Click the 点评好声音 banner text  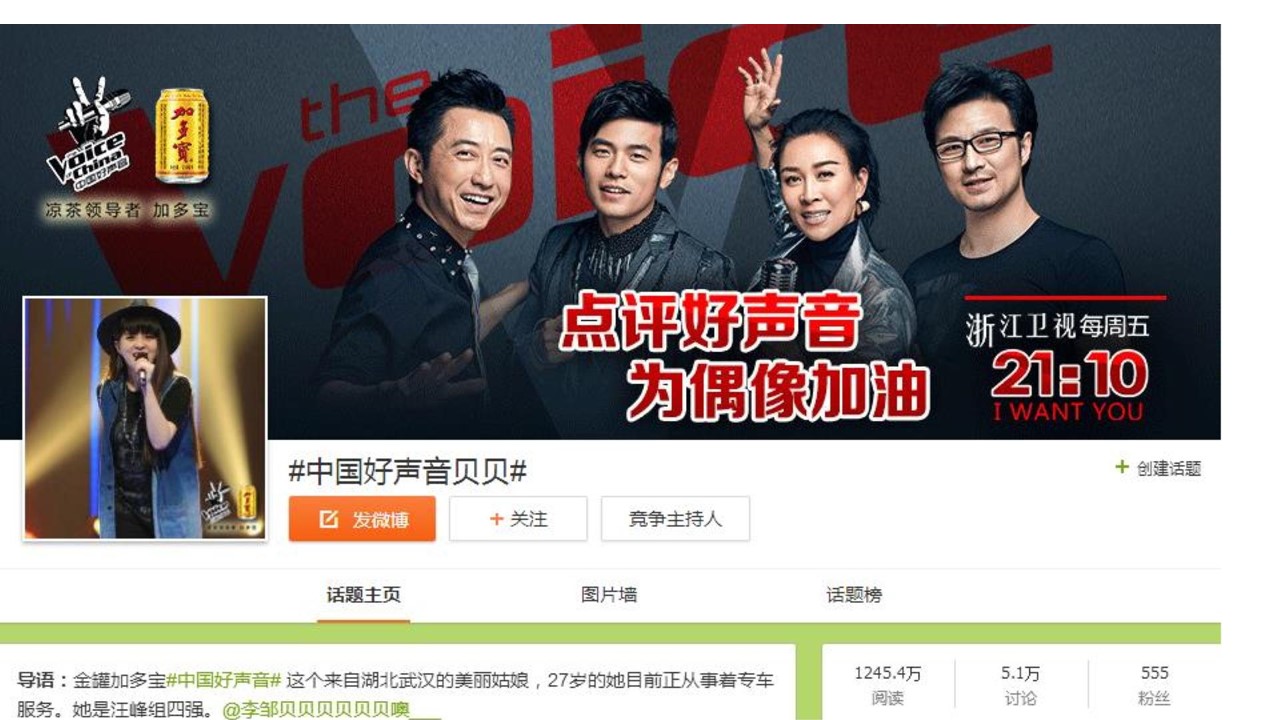click(709, 325)
